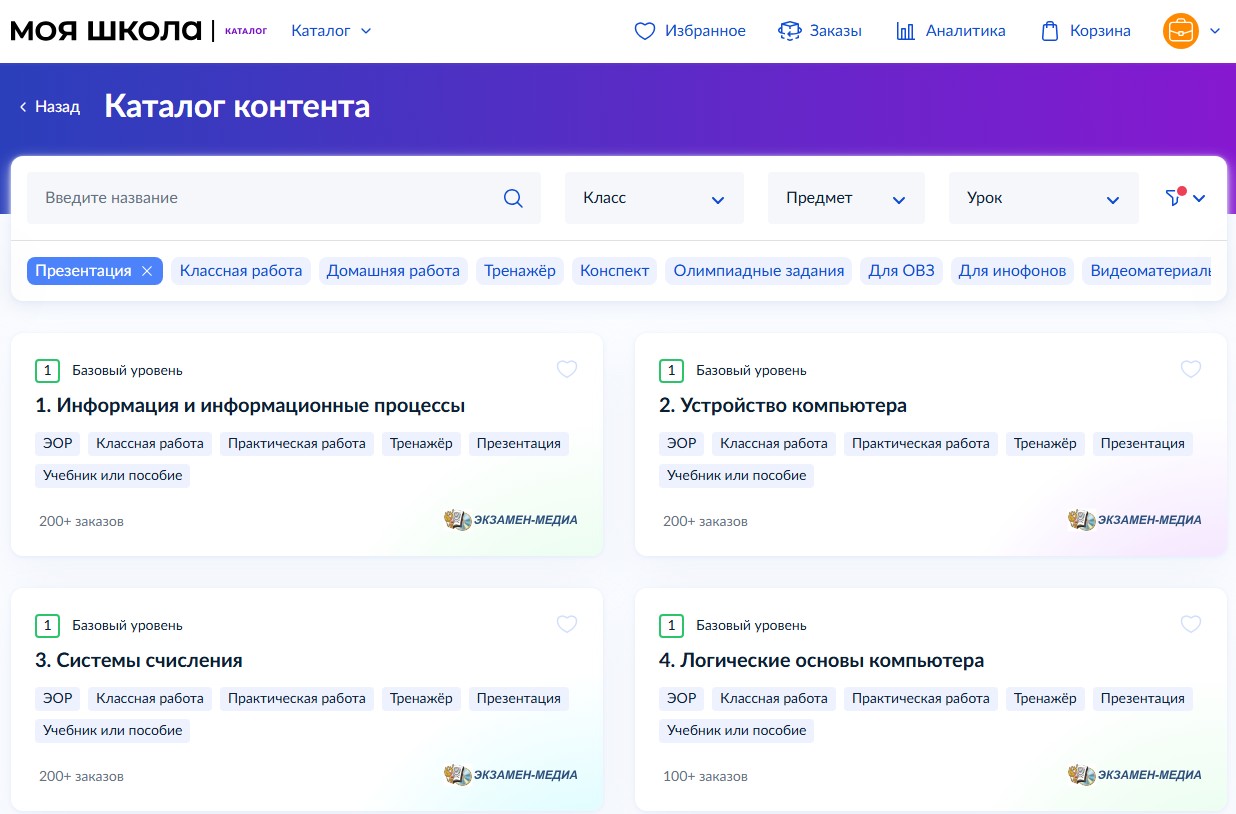Go back with the Назад link

[x=50, y=106]
